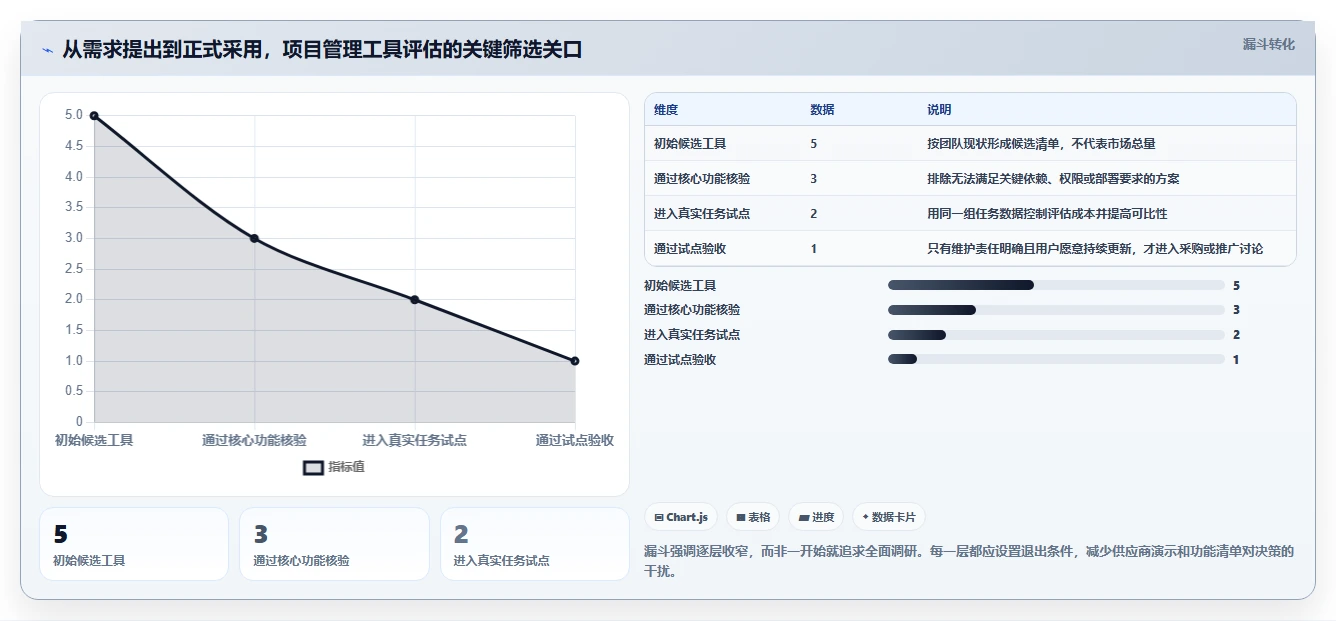Click the description starting 排除无法满足关键依赖
Viewport: 1336px width, 621px height.
pos(1053,179)
